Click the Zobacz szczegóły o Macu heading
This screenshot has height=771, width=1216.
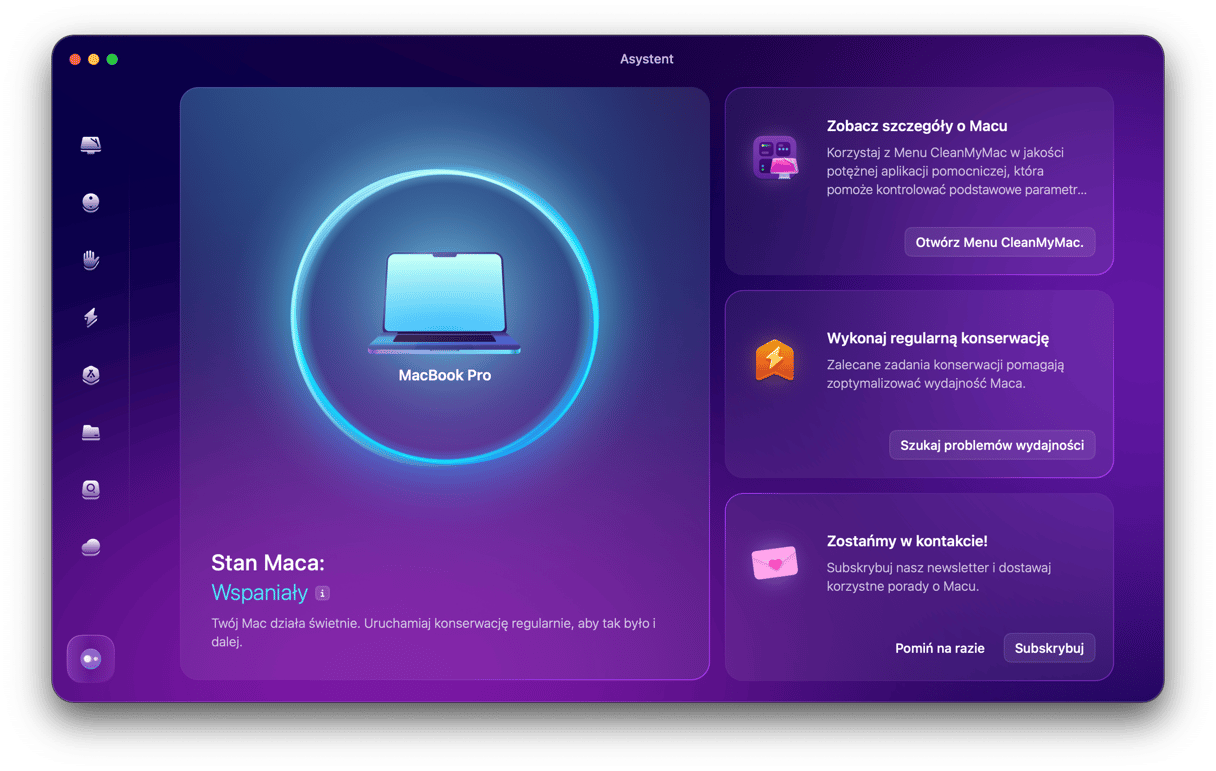[916, 126]
